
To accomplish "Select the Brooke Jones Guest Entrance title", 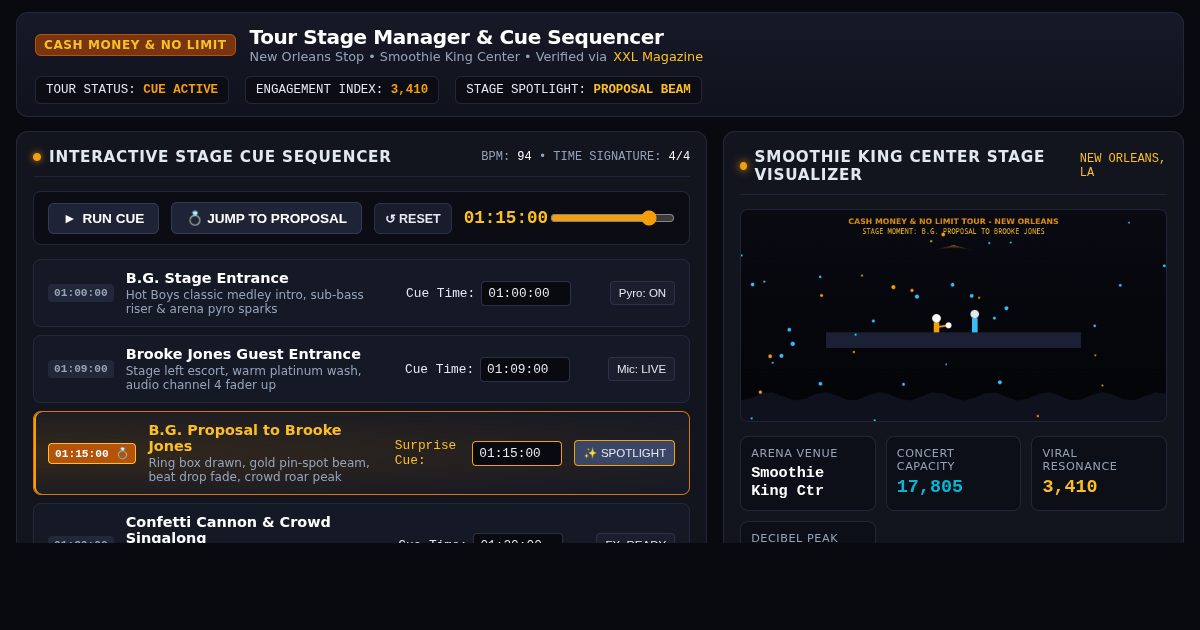I will [243, 354].
